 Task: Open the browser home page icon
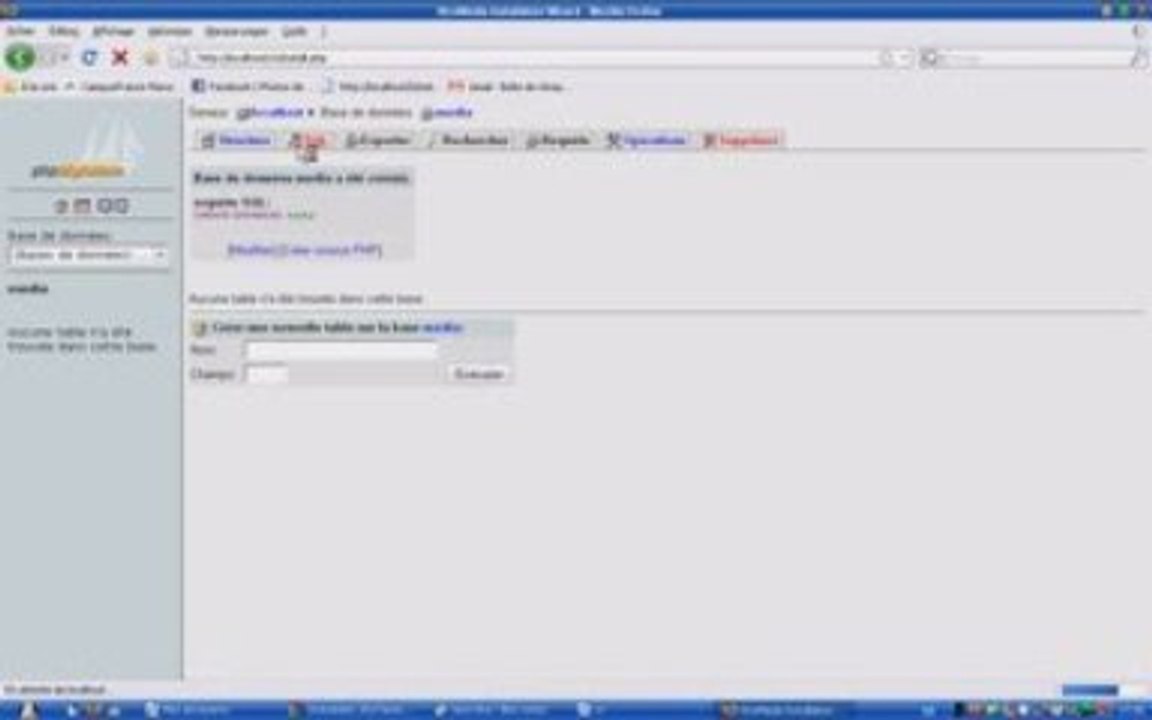click(151, 57)
